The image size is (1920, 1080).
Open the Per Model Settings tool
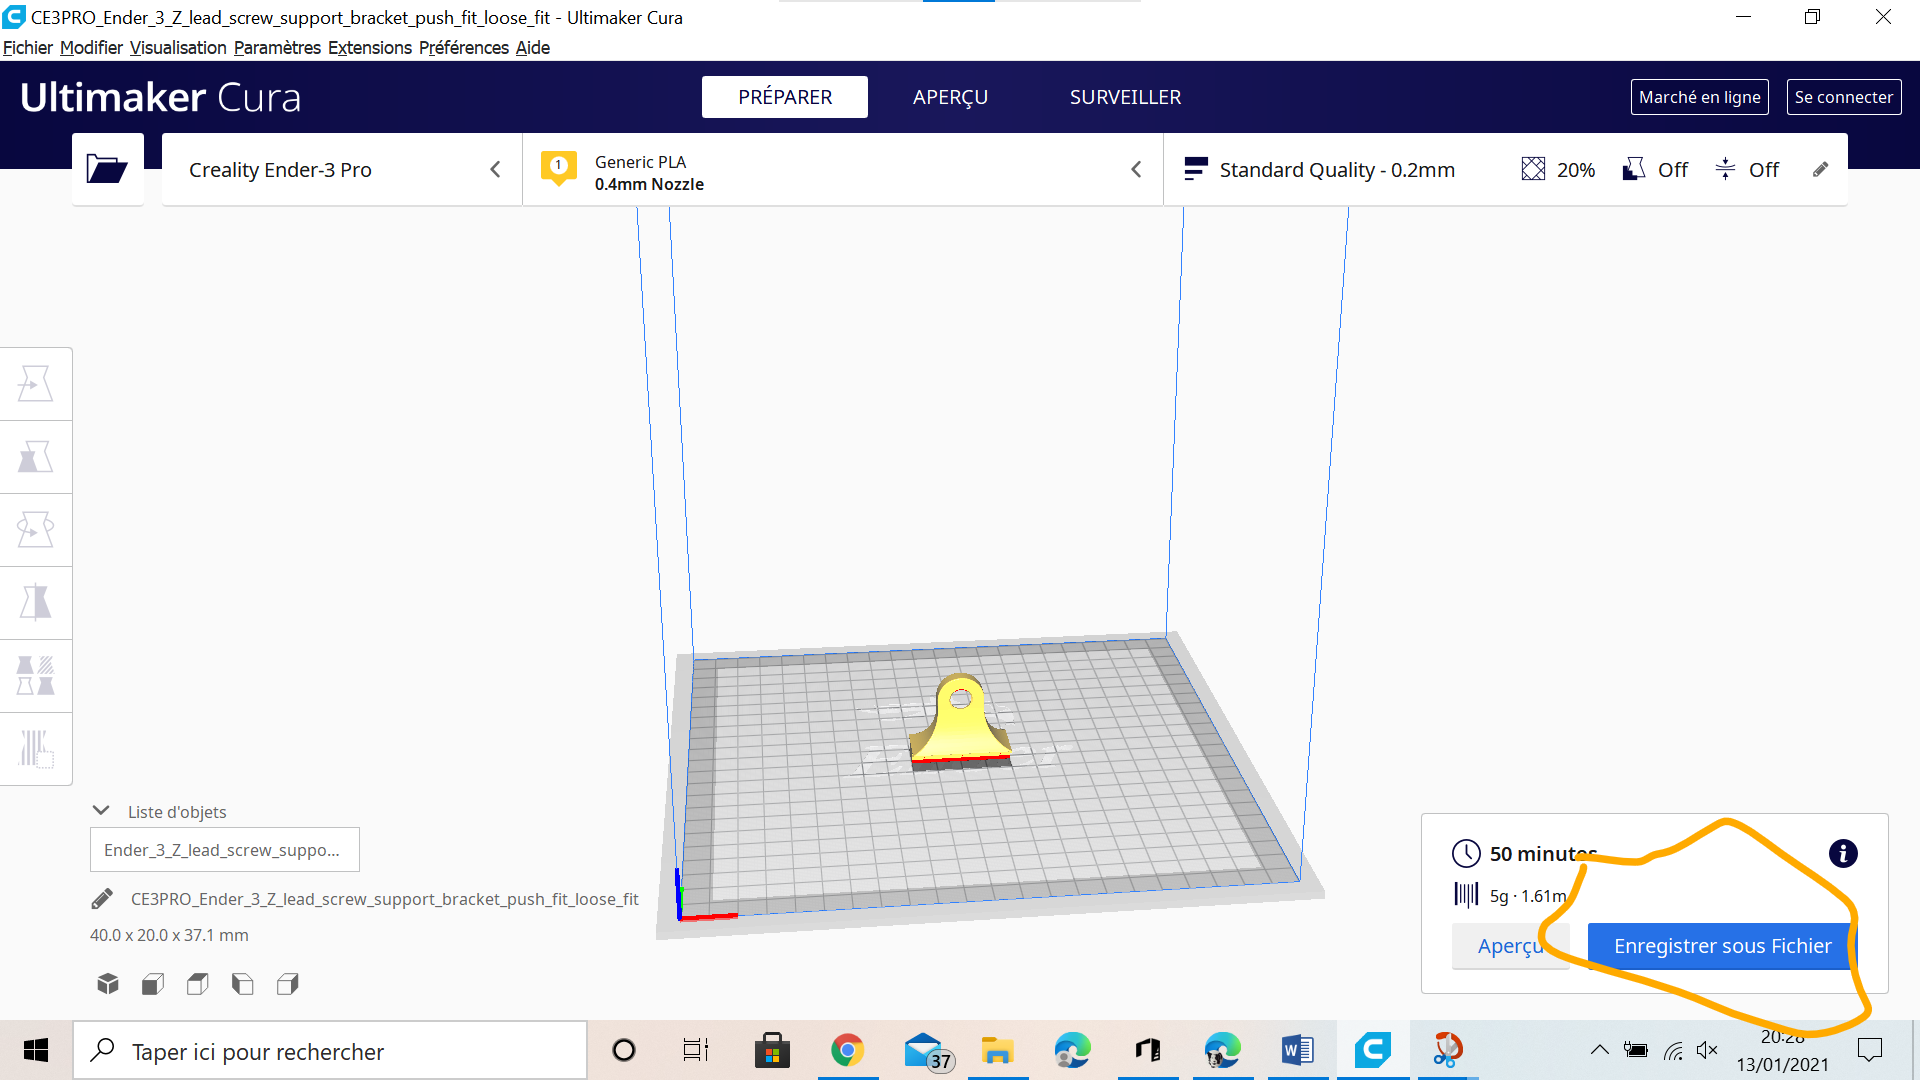click(x=35, y=676)
